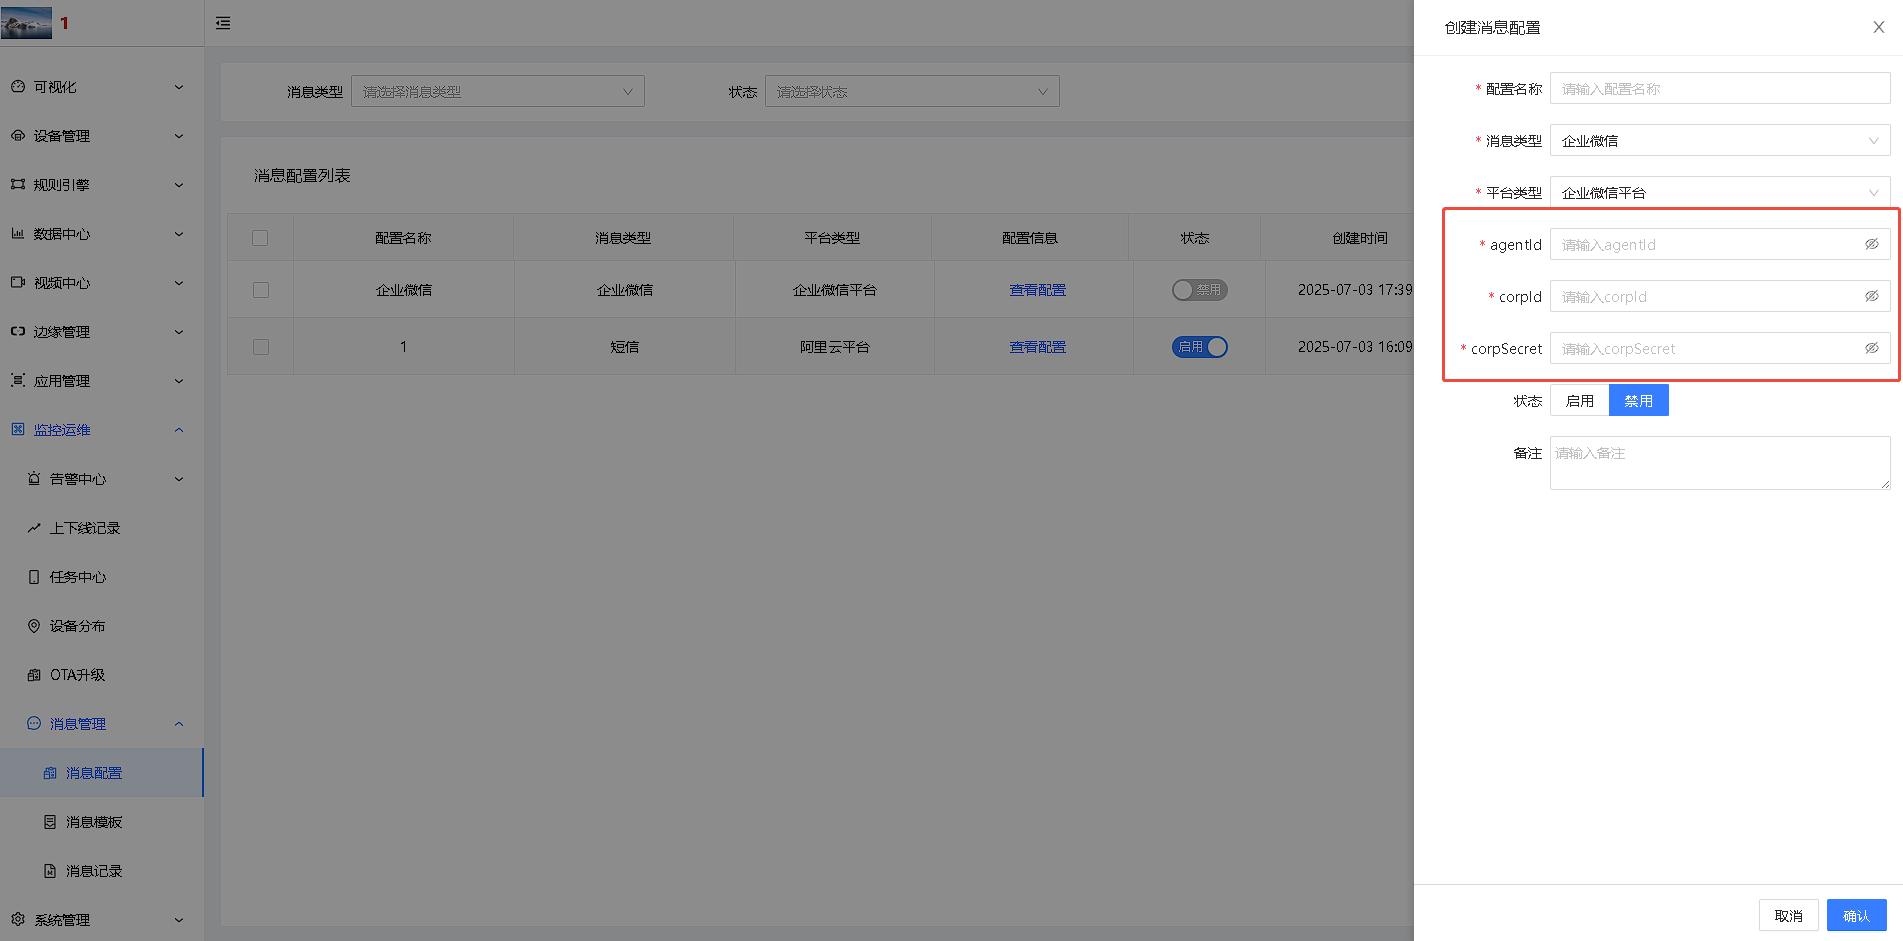Toggle visibility eye icon in agentId field

(x=1871, y=244)
